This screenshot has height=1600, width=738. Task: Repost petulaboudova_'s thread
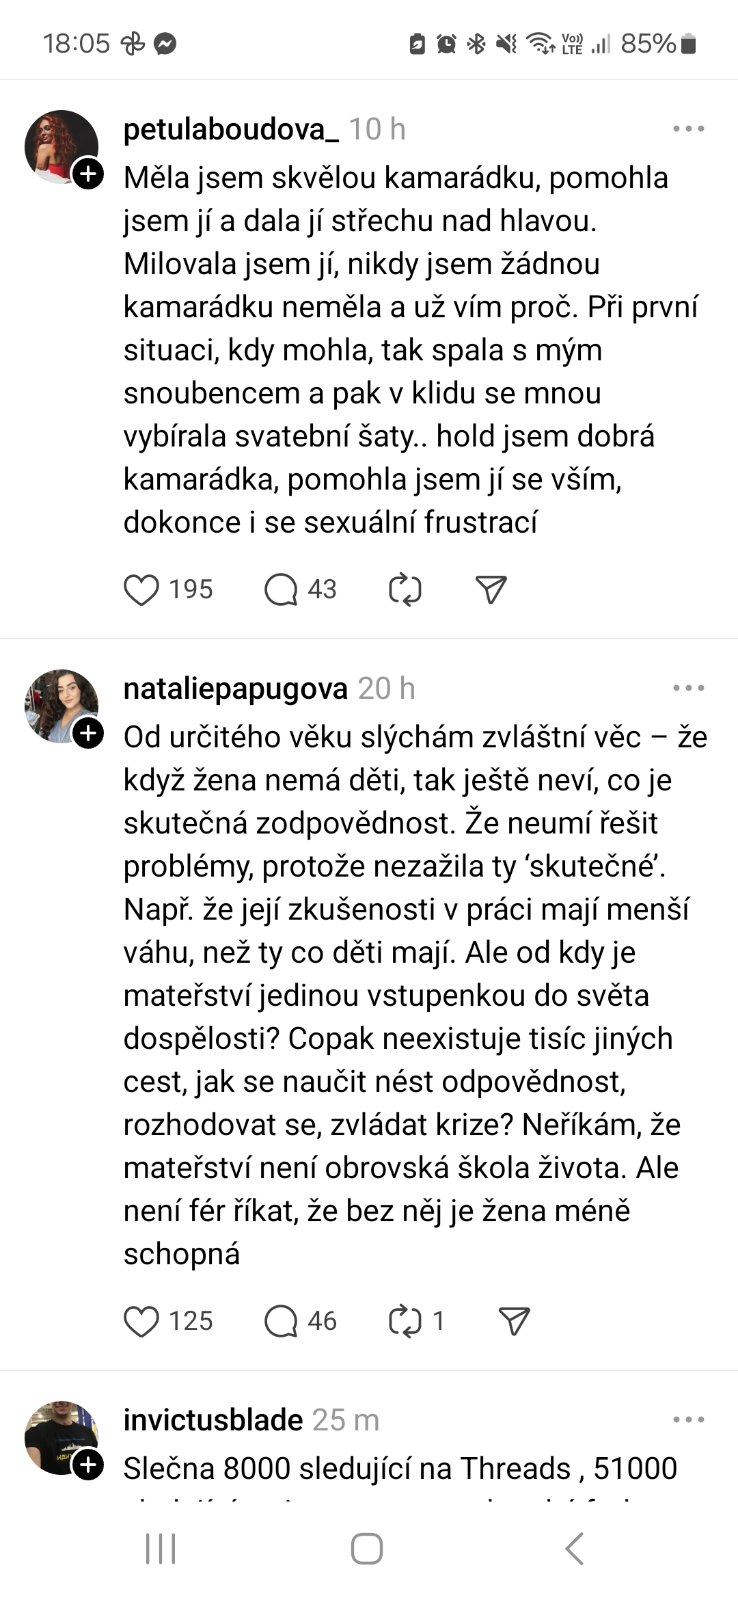[405, 590]
